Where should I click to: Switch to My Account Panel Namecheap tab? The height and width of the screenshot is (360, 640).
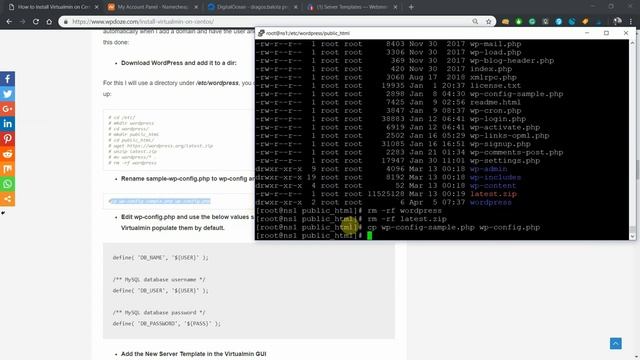click(152, 7)
